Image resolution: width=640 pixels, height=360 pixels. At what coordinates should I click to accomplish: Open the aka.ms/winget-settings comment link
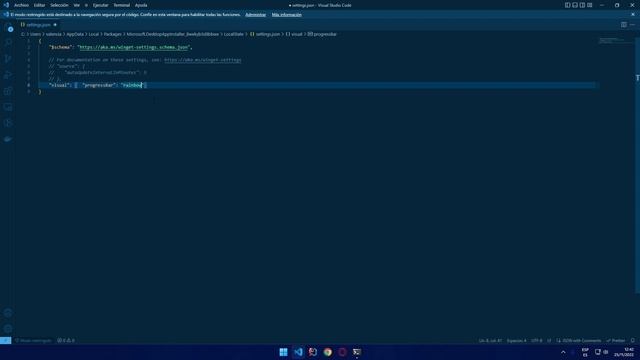(x=202, y=60)
